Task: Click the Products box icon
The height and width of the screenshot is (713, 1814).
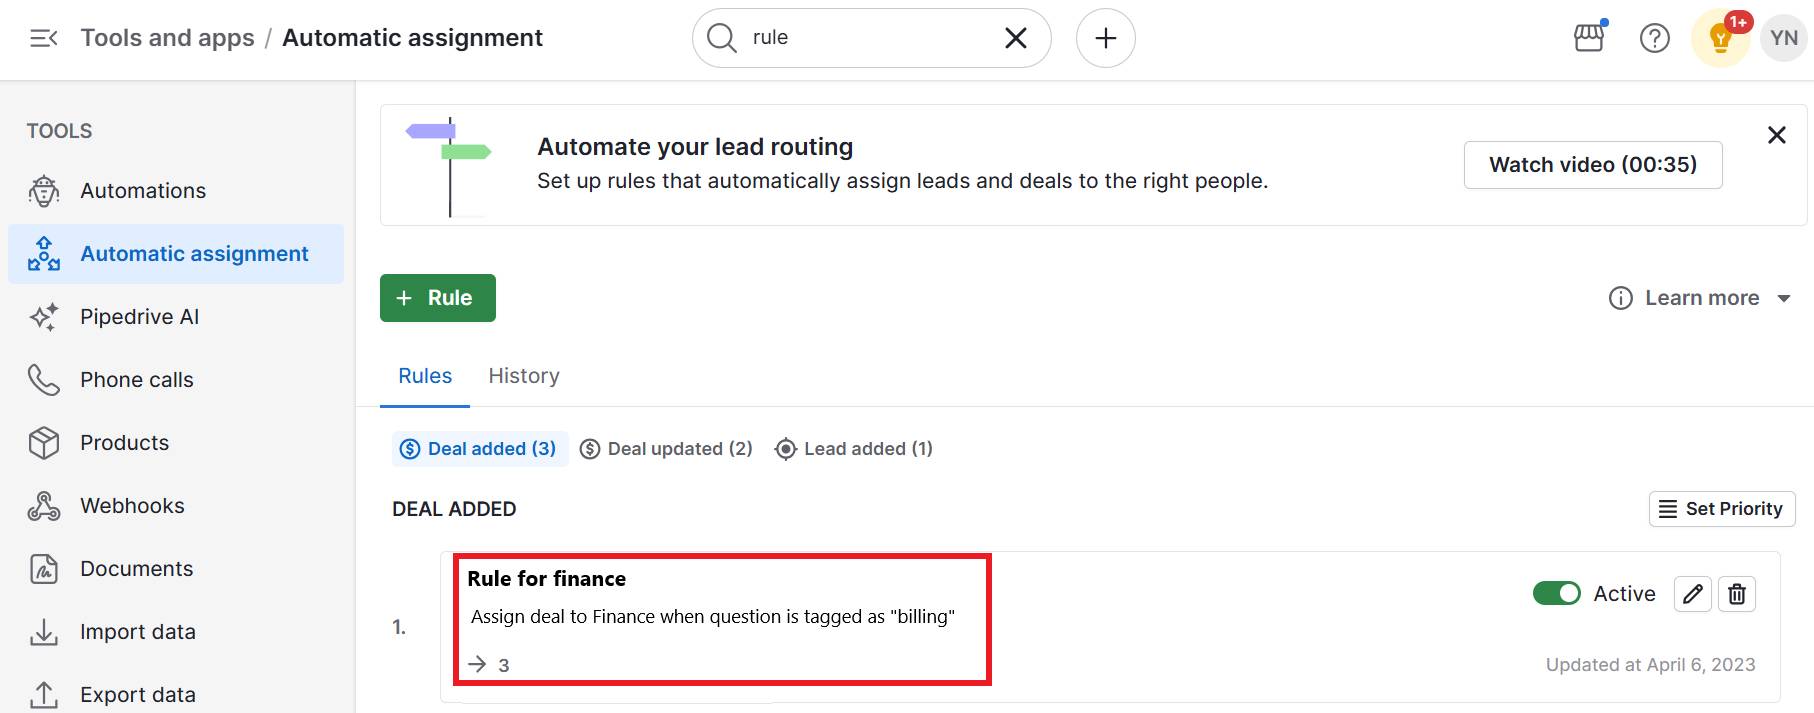Action: coord(44,442)
